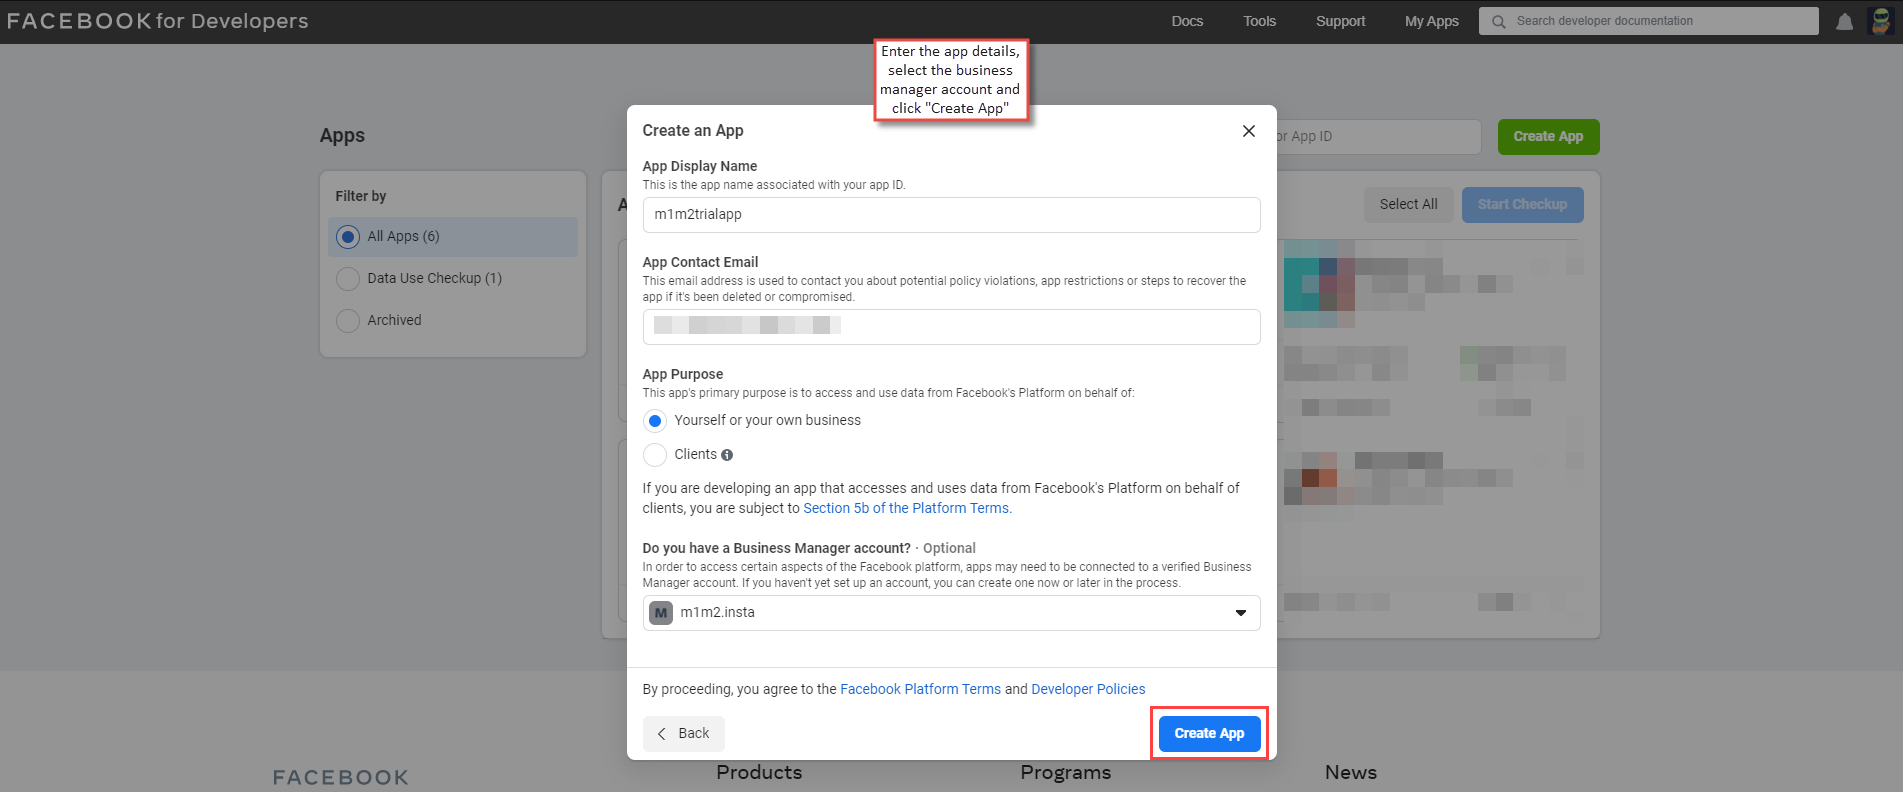Screen dimensions: 1903x792
Task: Click the footer FACEBOOK logo
Action: click(340, 777)
